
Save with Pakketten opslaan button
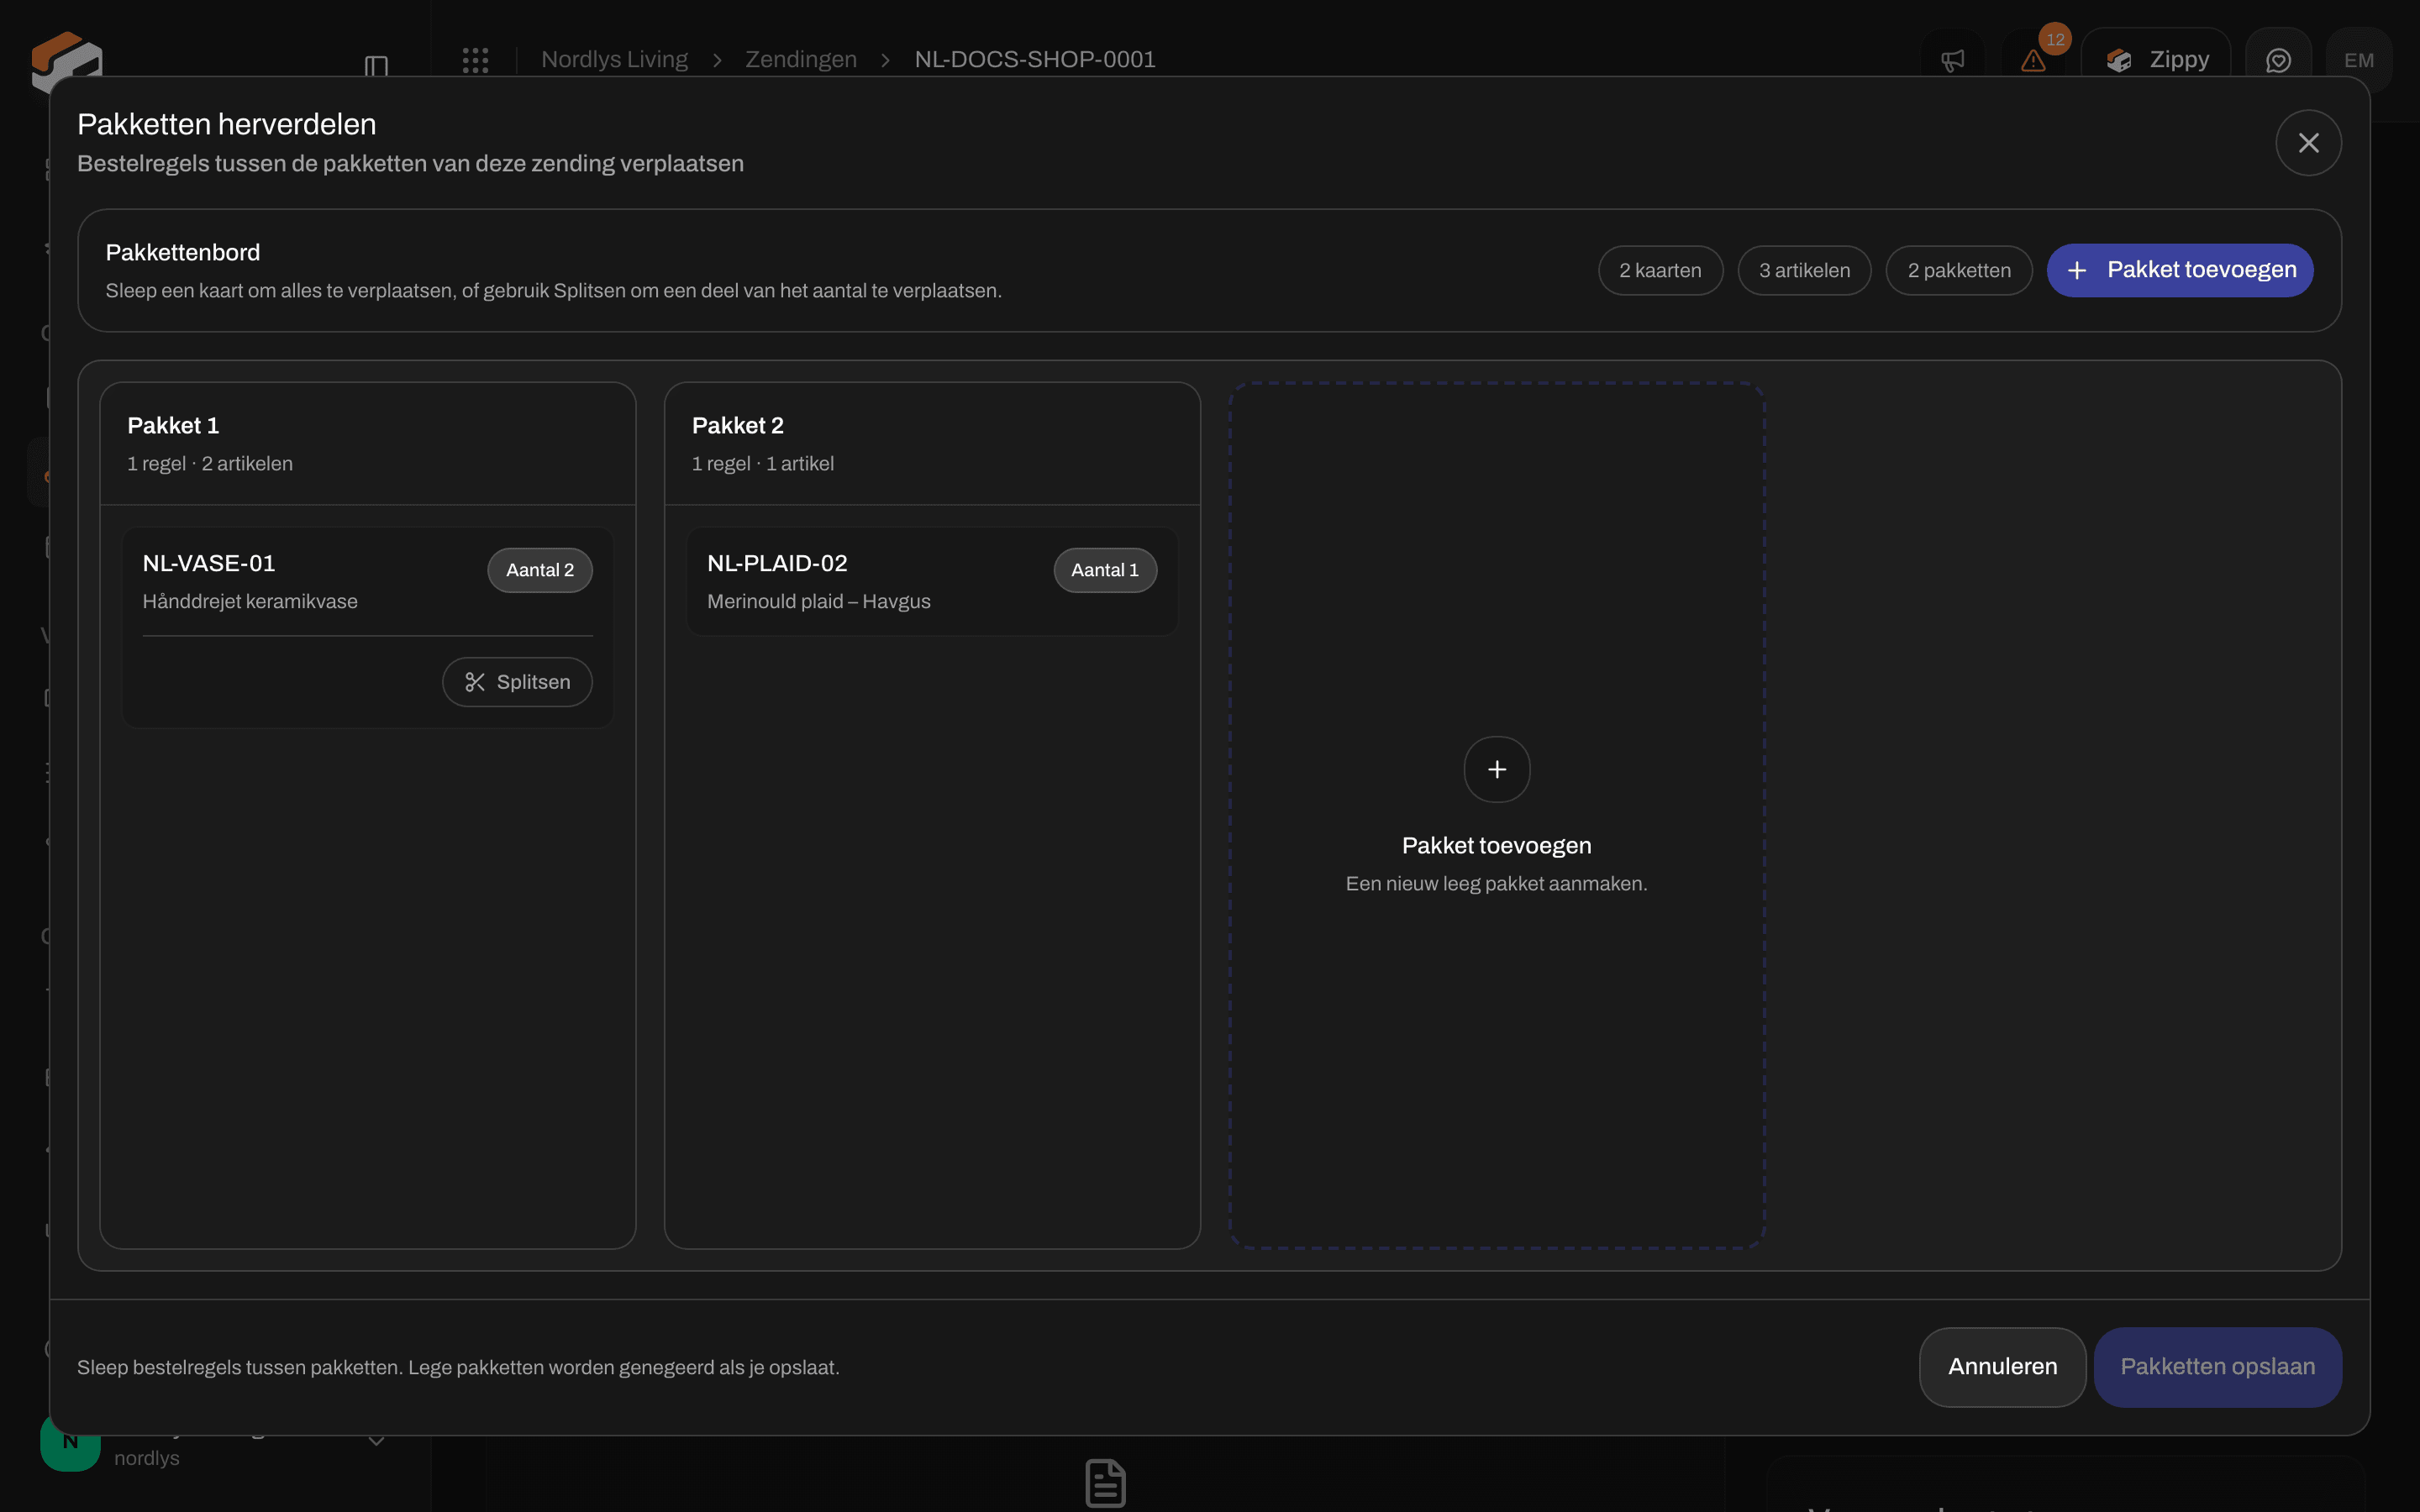(x=2218, y=1367)
